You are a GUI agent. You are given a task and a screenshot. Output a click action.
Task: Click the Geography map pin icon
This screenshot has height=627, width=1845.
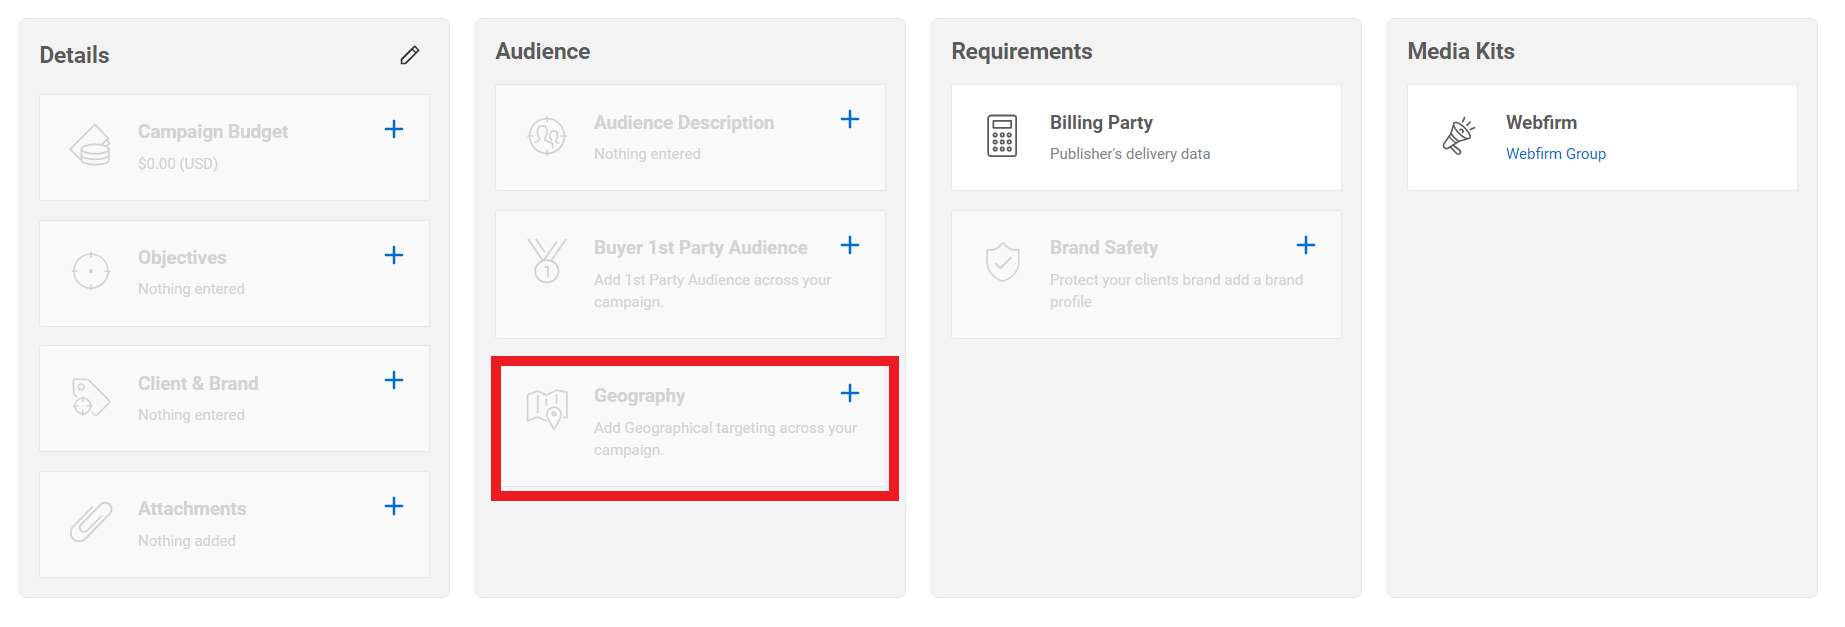pos(547,409)
